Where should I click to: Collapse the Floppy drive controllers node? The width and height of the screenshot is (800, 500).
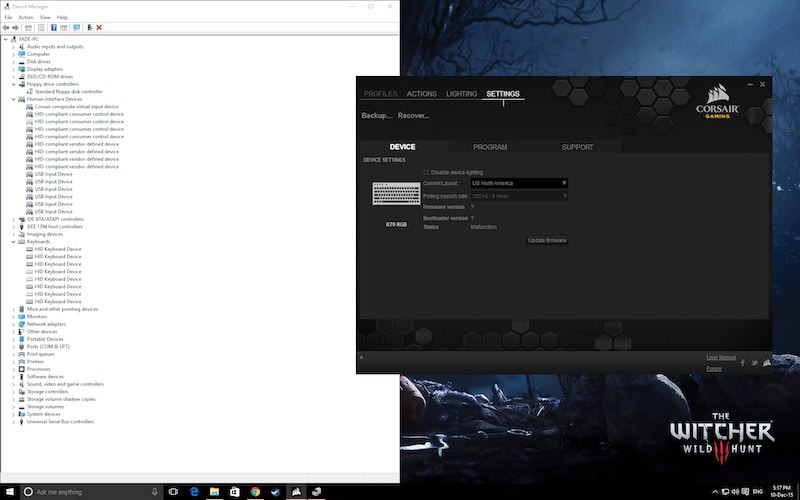click(x=14, y=84)
